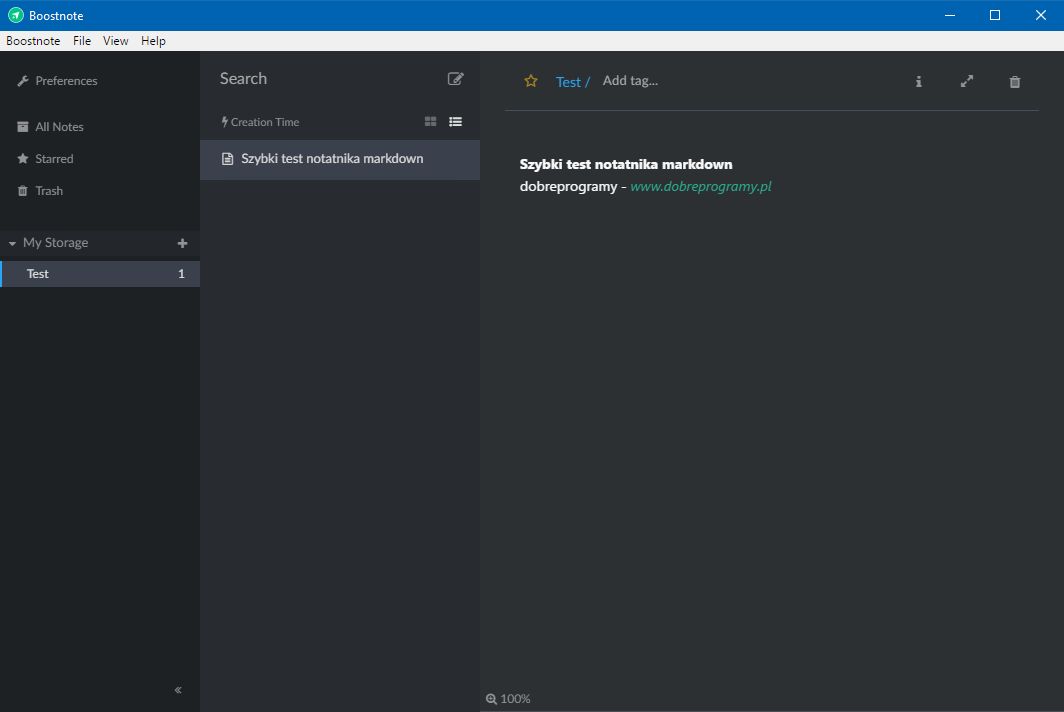Click the note document icon in list

227,159
